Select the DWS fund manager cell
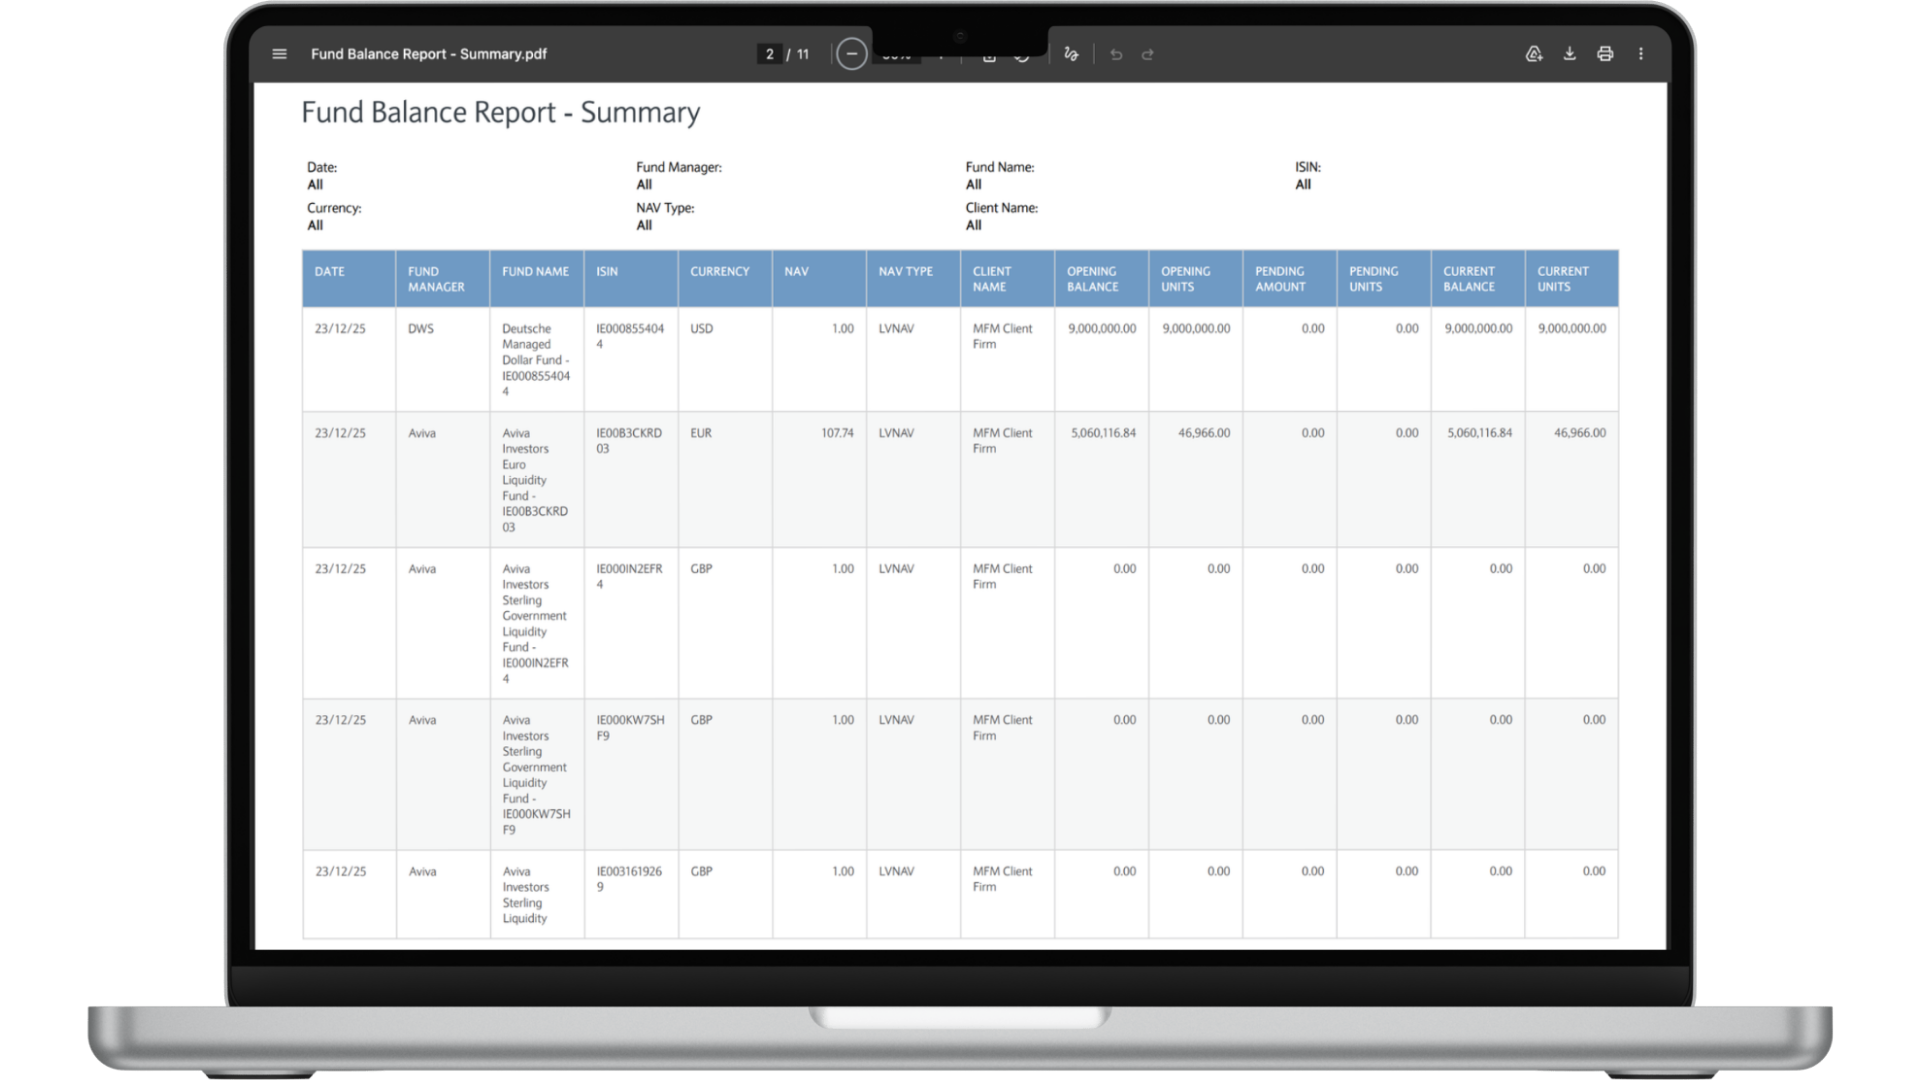This screenshot has height=1080, width=1920. tap(421, 329)
